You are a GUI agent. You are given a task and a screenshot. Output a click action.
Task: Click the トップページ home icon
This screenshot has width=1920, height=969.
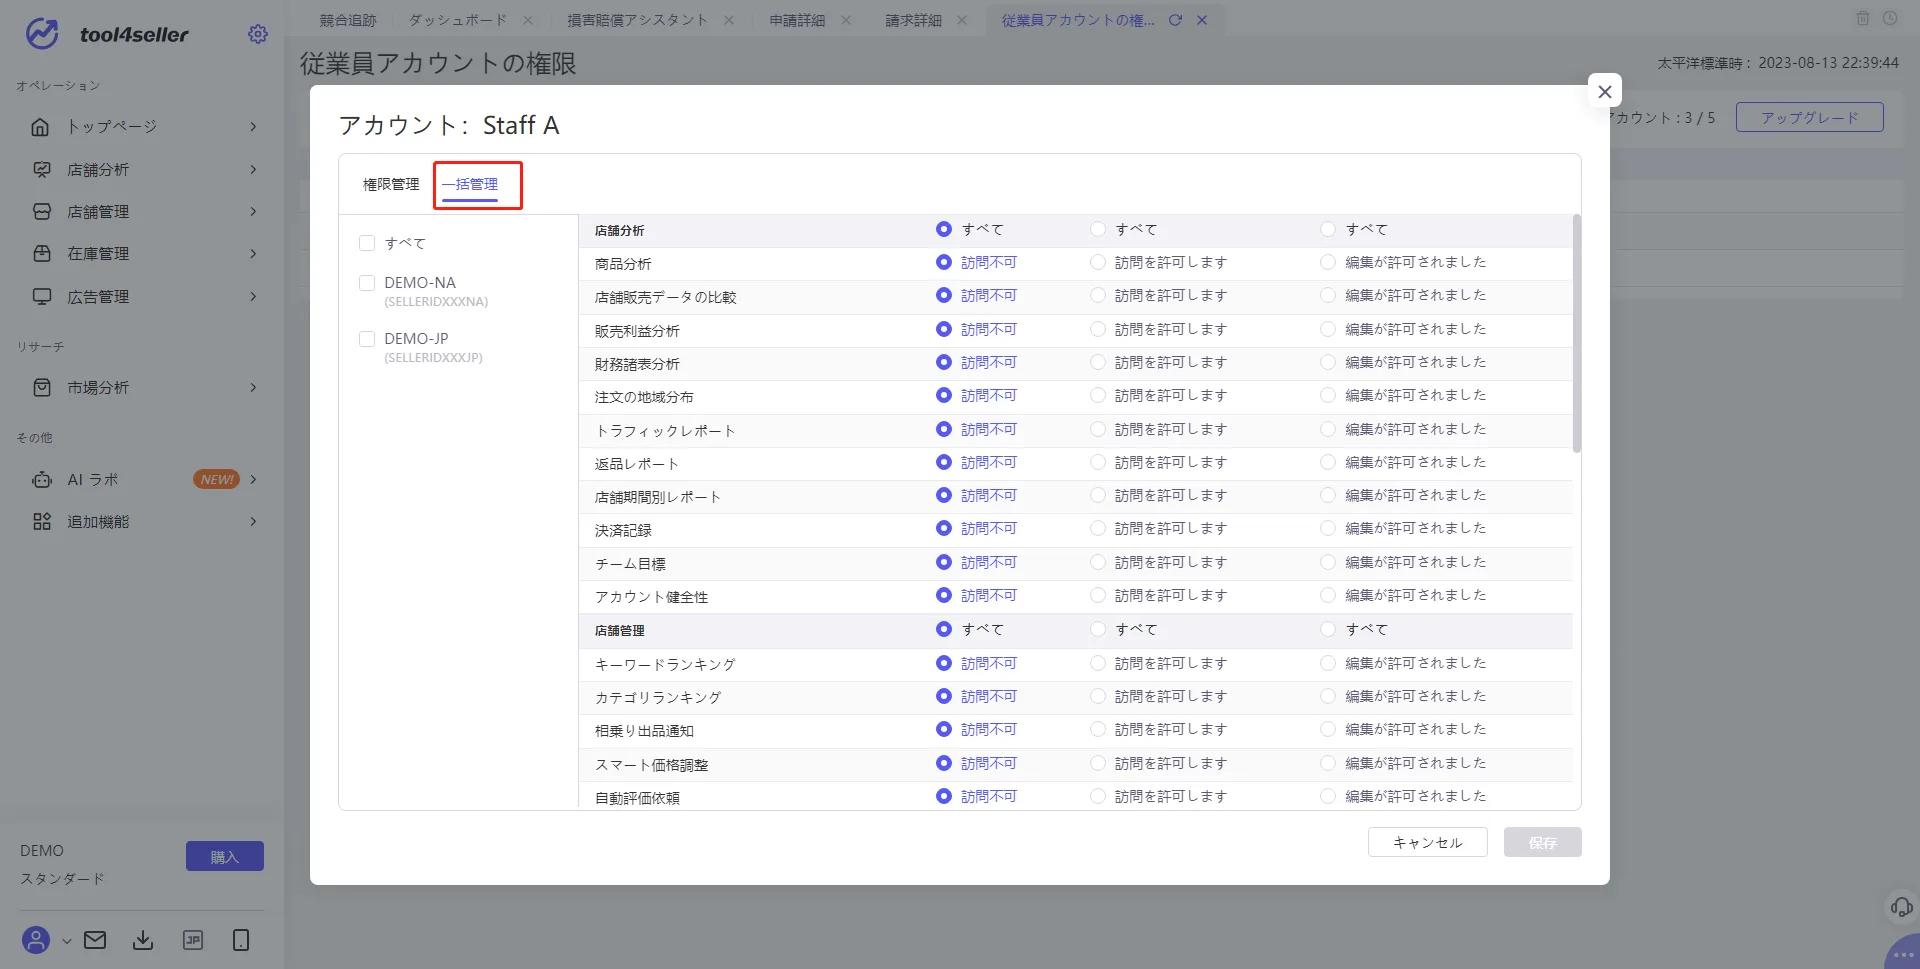[x=41, y=127]
